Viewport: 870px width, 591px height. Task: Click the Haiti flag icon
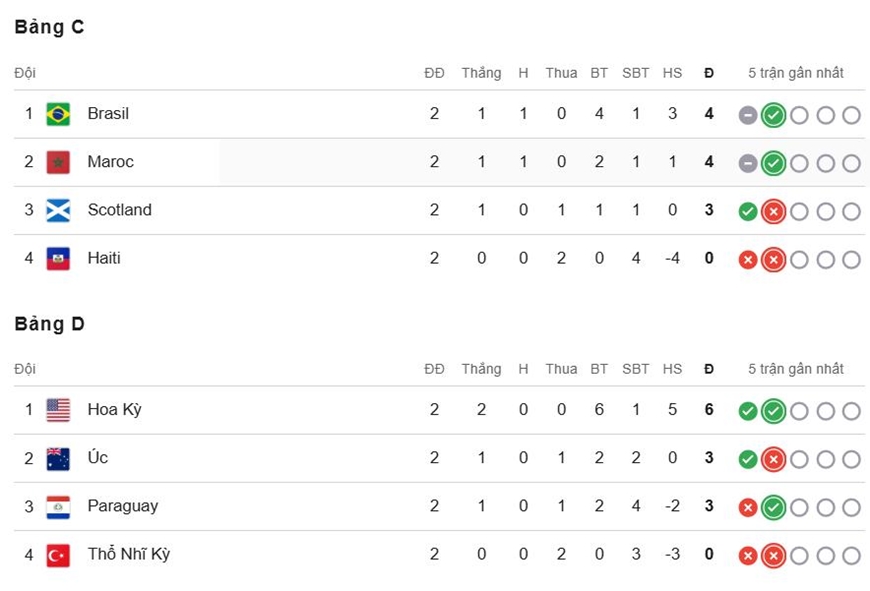coord(58,259)
